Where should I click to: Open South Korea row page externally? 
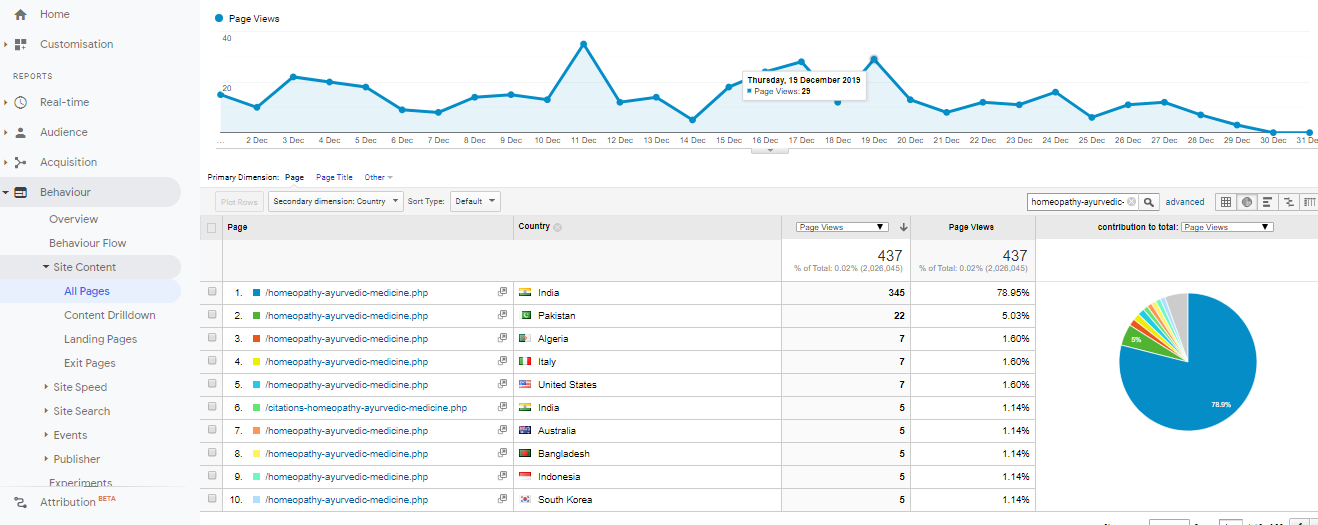click(502, 500)
